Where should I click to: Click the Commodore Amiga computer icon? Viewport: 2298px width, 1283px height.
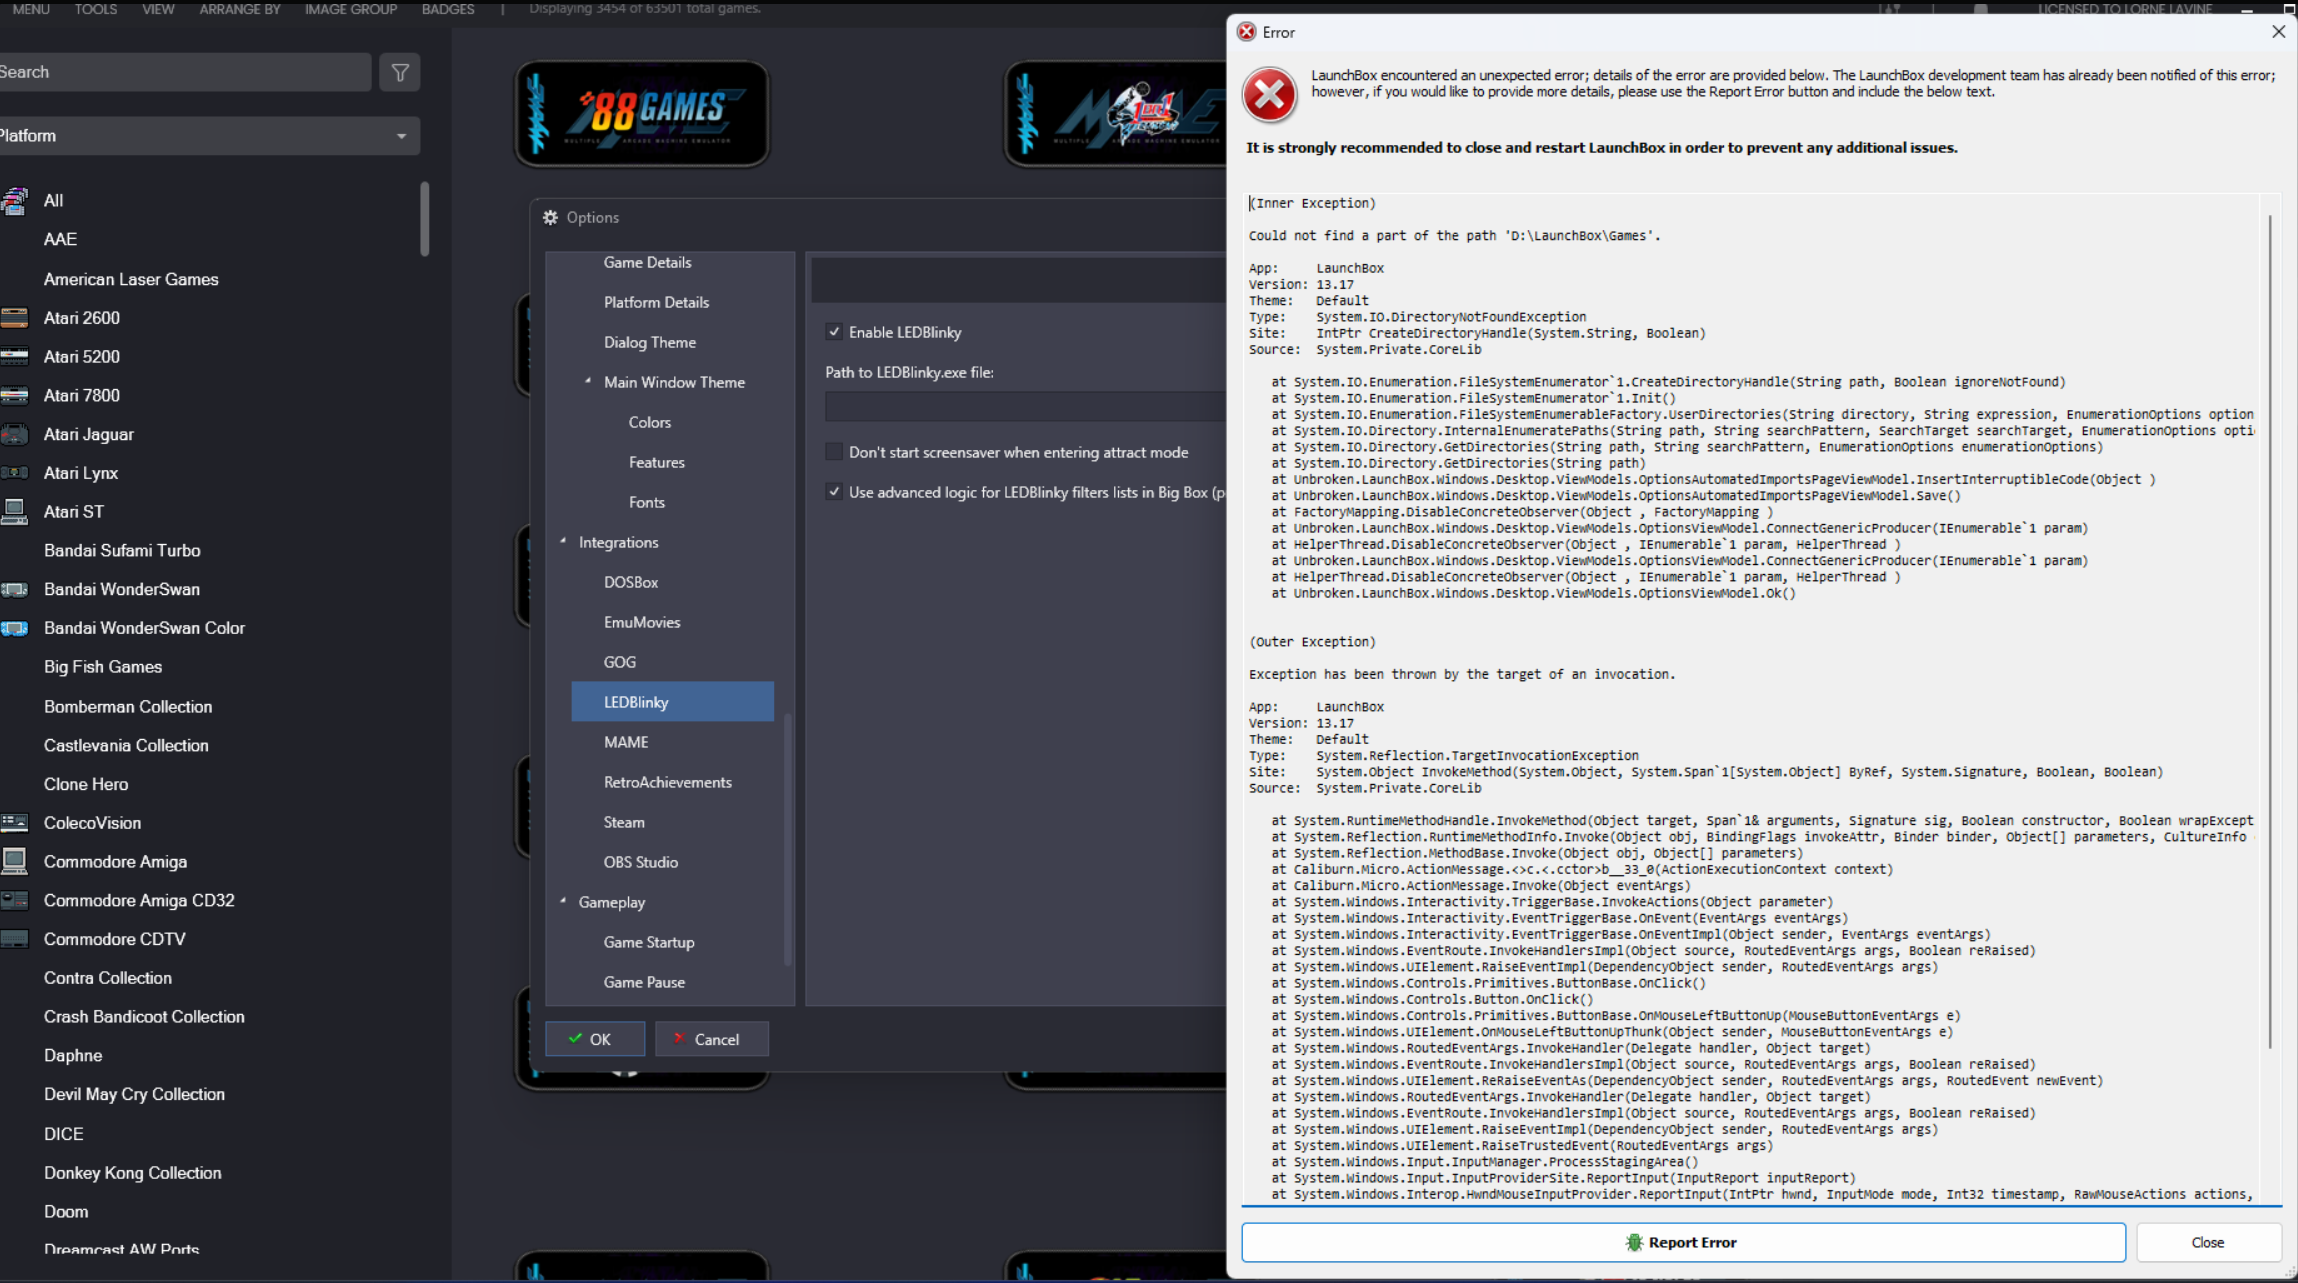(x=14, y=861)
